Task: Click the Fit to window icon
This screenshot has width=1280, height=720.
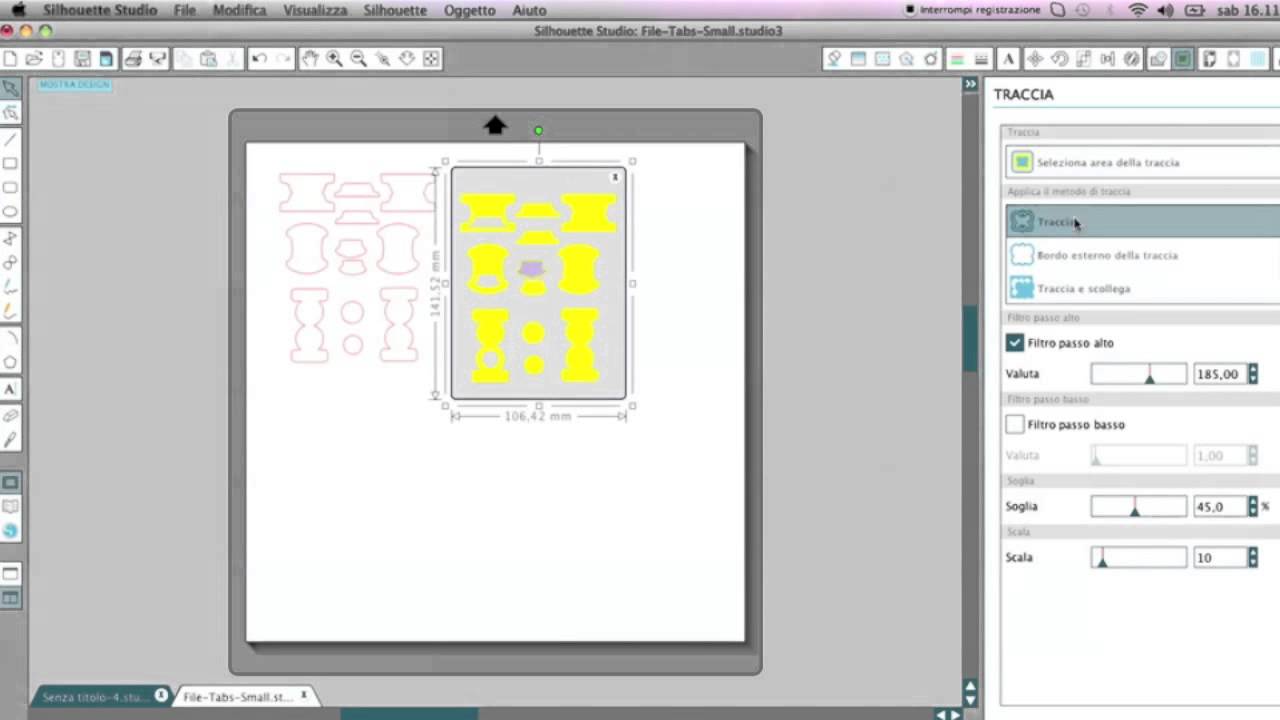Action: (431, 59)
